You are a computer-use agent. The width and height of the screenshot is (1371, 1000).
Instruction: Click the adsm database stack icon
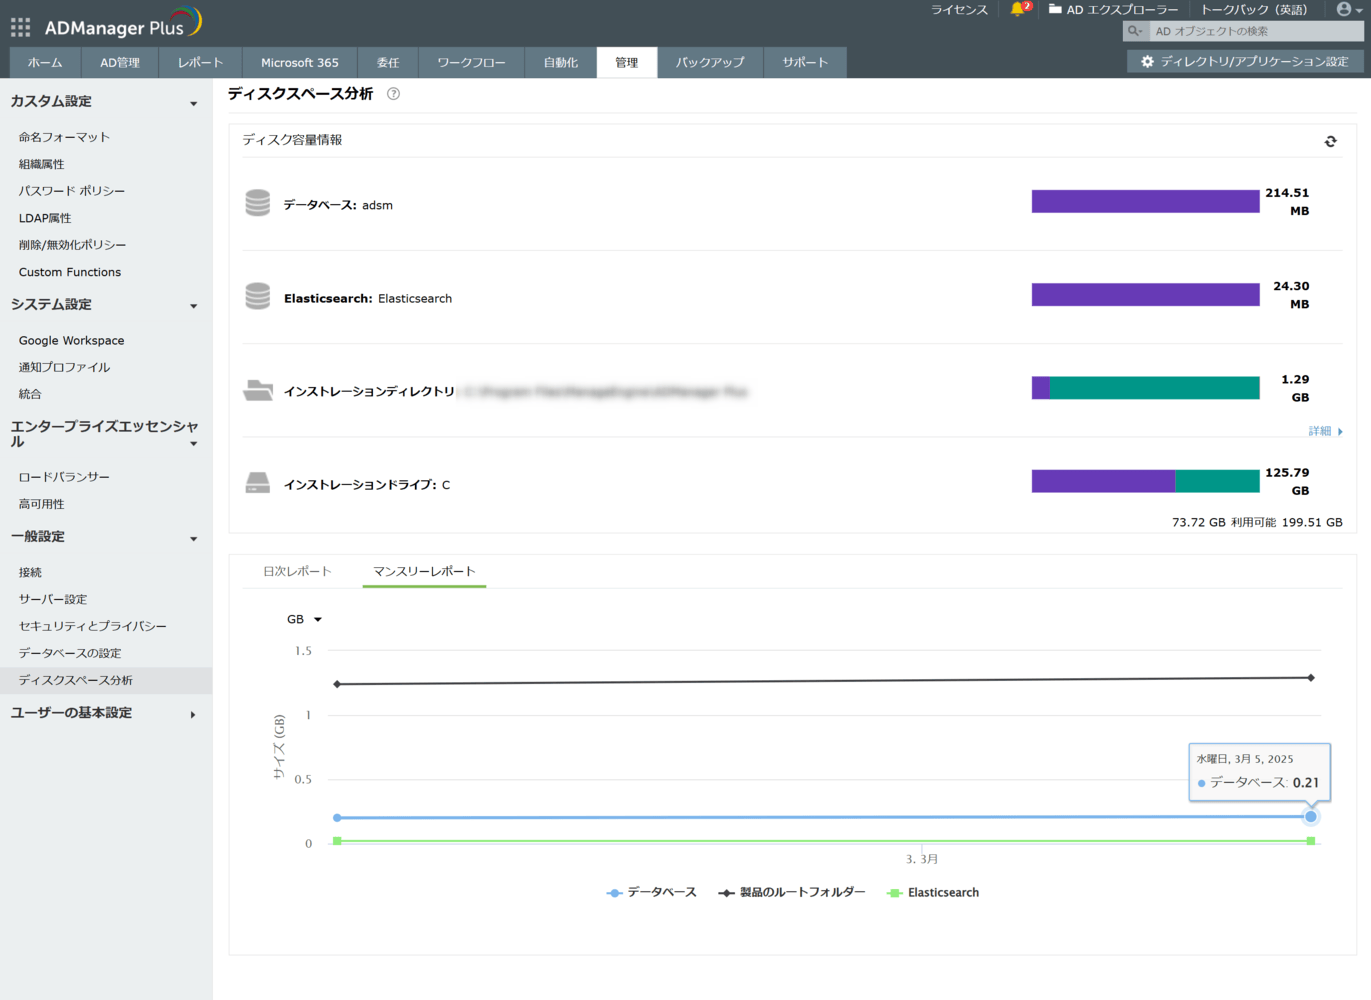click(258, 204)
